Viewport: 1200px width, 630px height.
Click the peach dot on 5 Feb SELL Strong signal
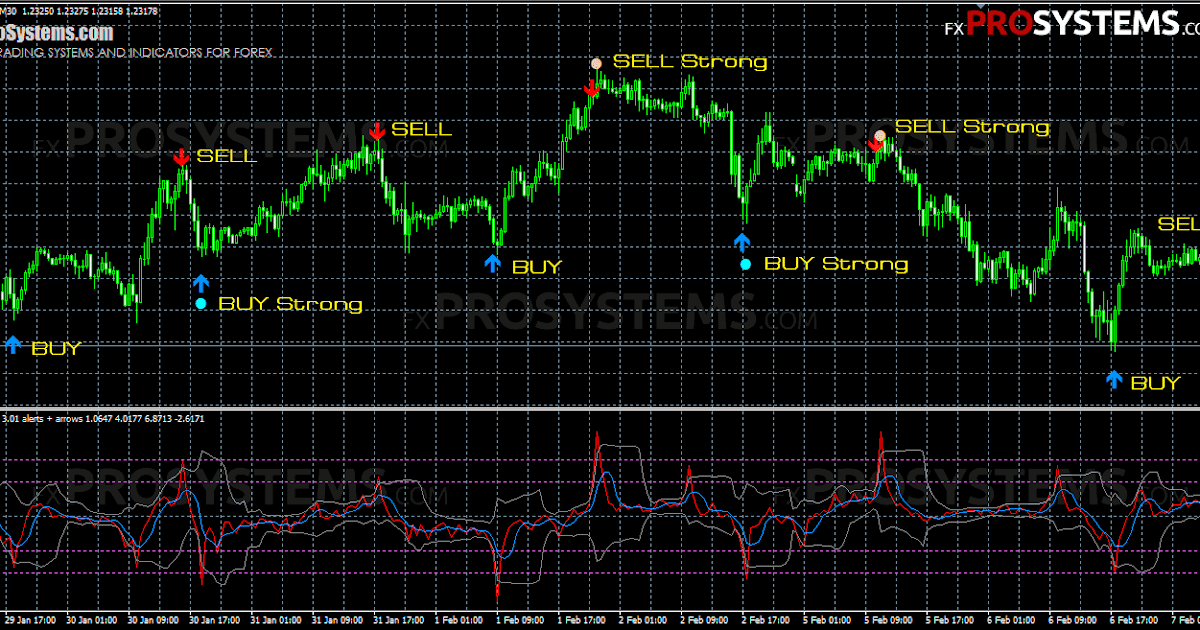[x=880, y=135]
